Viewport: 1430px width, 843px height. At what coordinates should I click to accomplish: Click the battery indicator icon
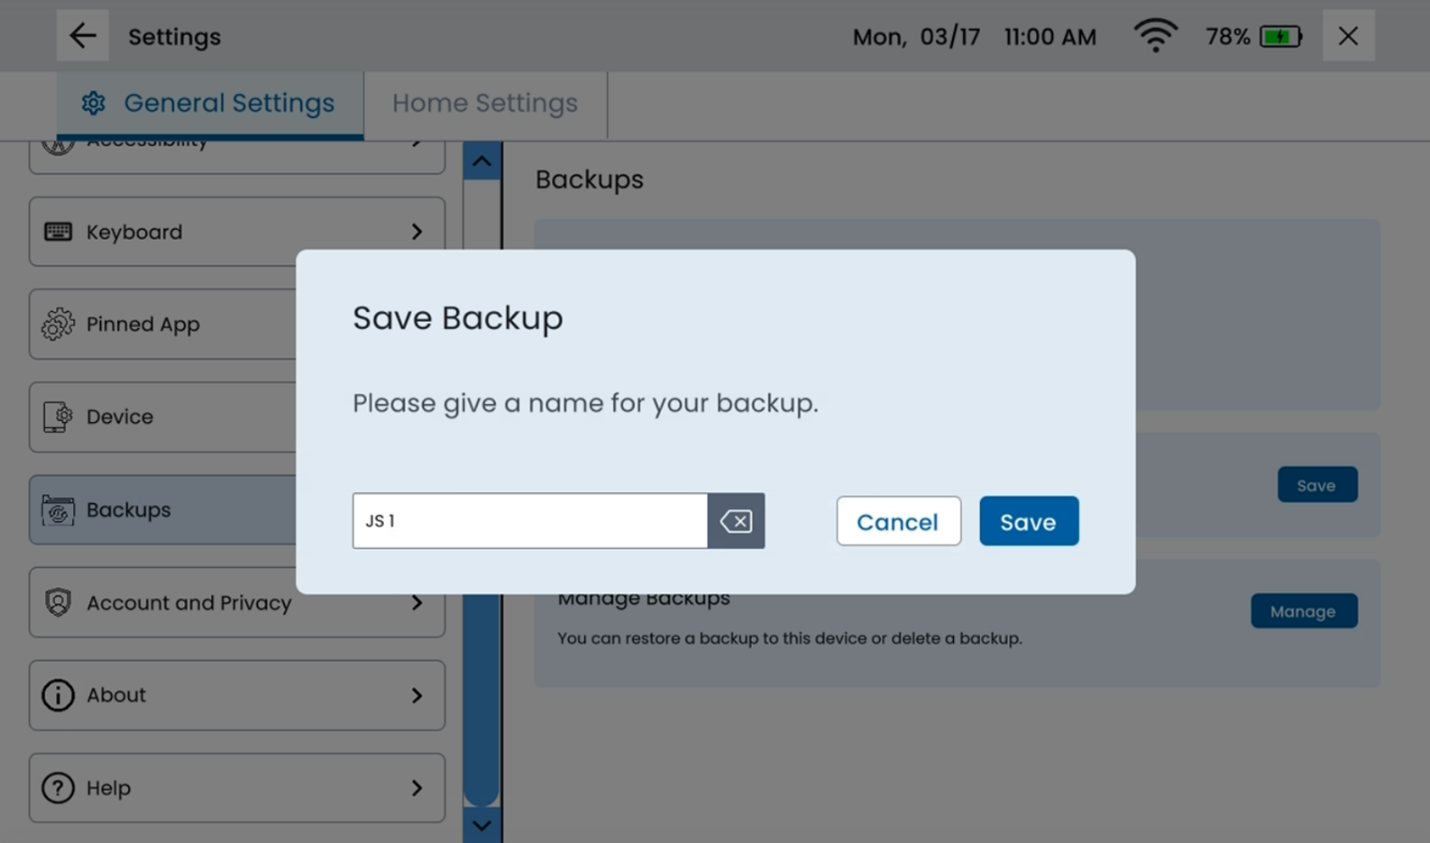click(1280, 37)
